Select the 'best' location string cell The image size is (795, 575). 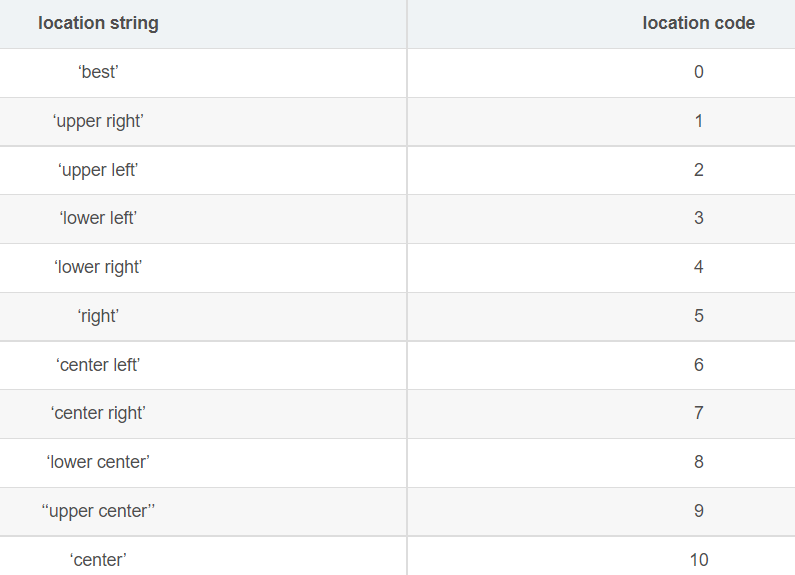click(x=98, y=72)
